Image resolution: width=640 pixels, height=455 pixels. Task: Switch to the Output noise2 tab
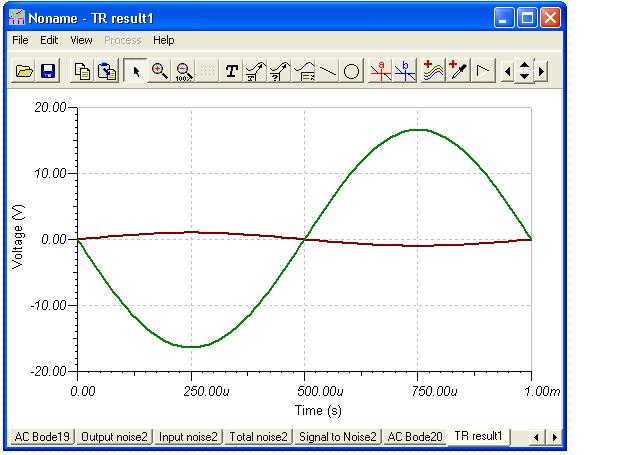[114, 437]
